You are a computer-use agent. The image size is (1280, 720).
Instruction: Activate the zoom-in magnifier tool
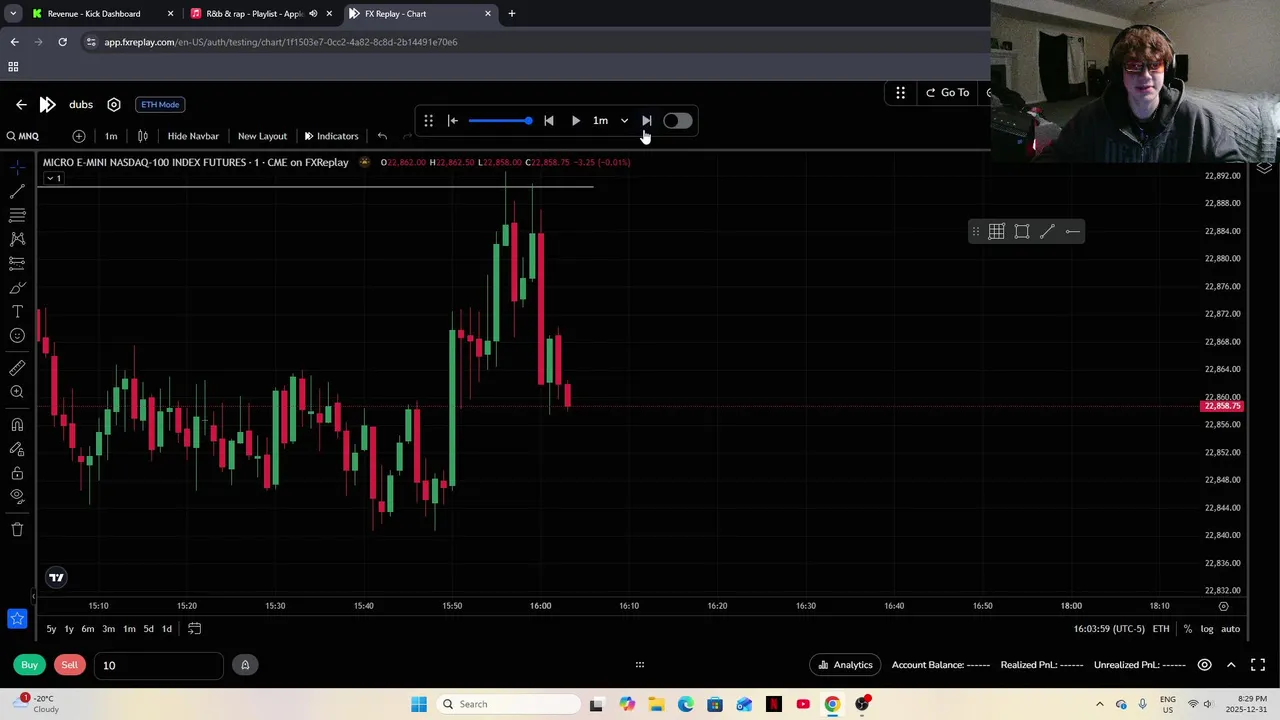point(17,392)
